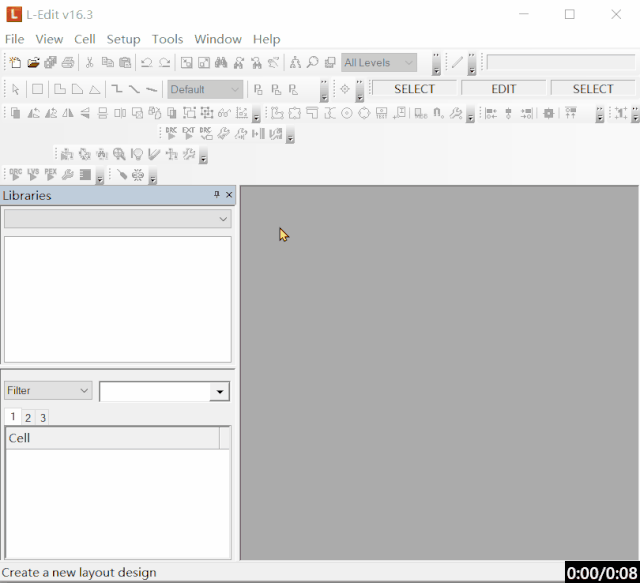Open the Cell menu
The height and width of the screenshot is (583, 640).
[84, 39]
